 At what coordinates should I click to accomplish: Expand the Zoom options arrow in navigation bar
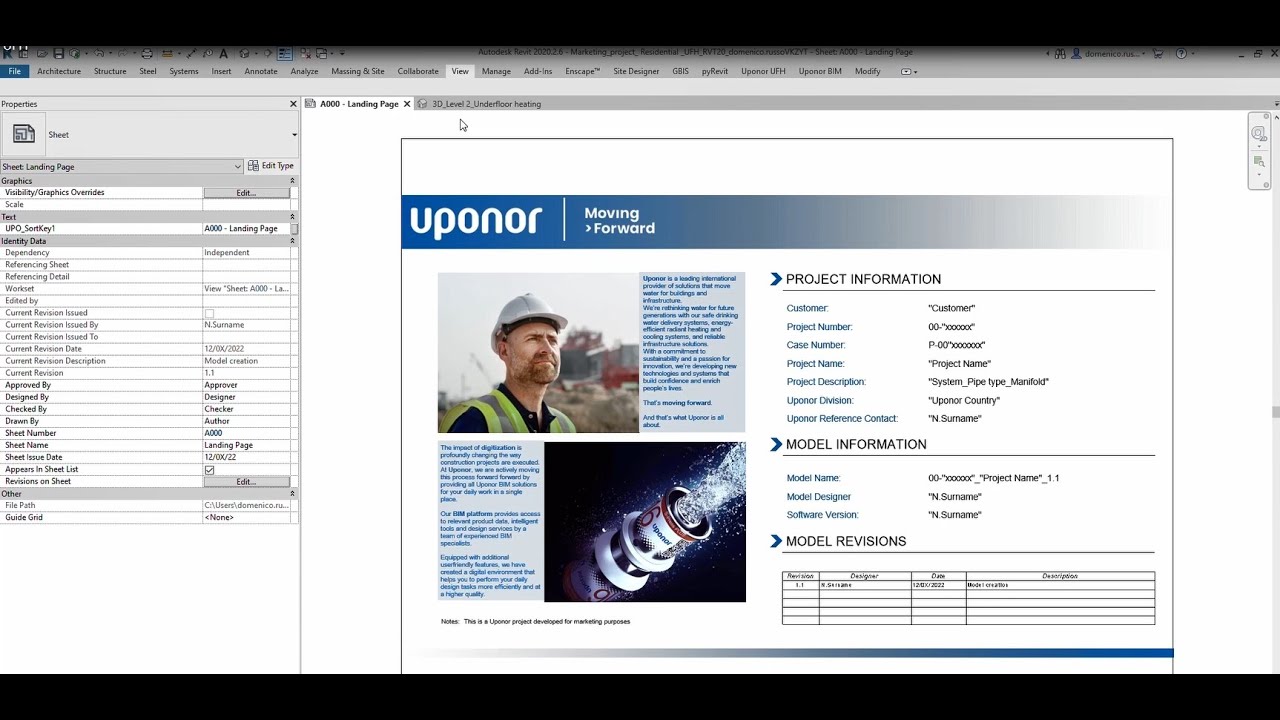1259,175
